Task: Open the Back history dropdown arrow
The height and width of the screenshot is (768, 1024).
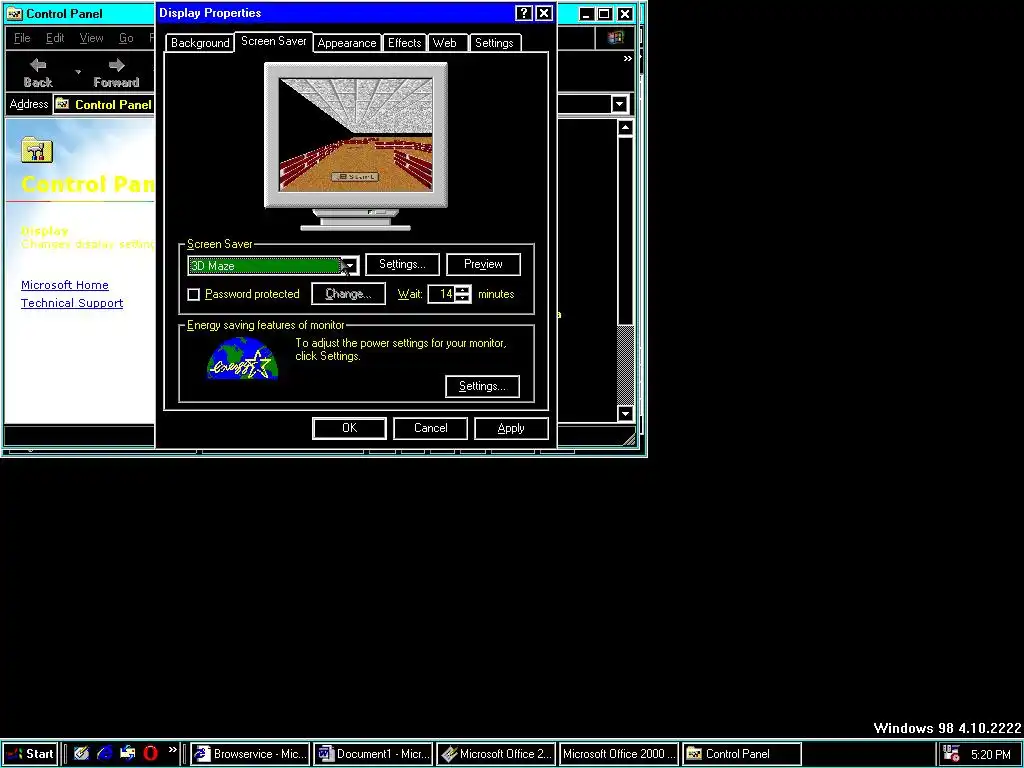Action: point(78,72)
